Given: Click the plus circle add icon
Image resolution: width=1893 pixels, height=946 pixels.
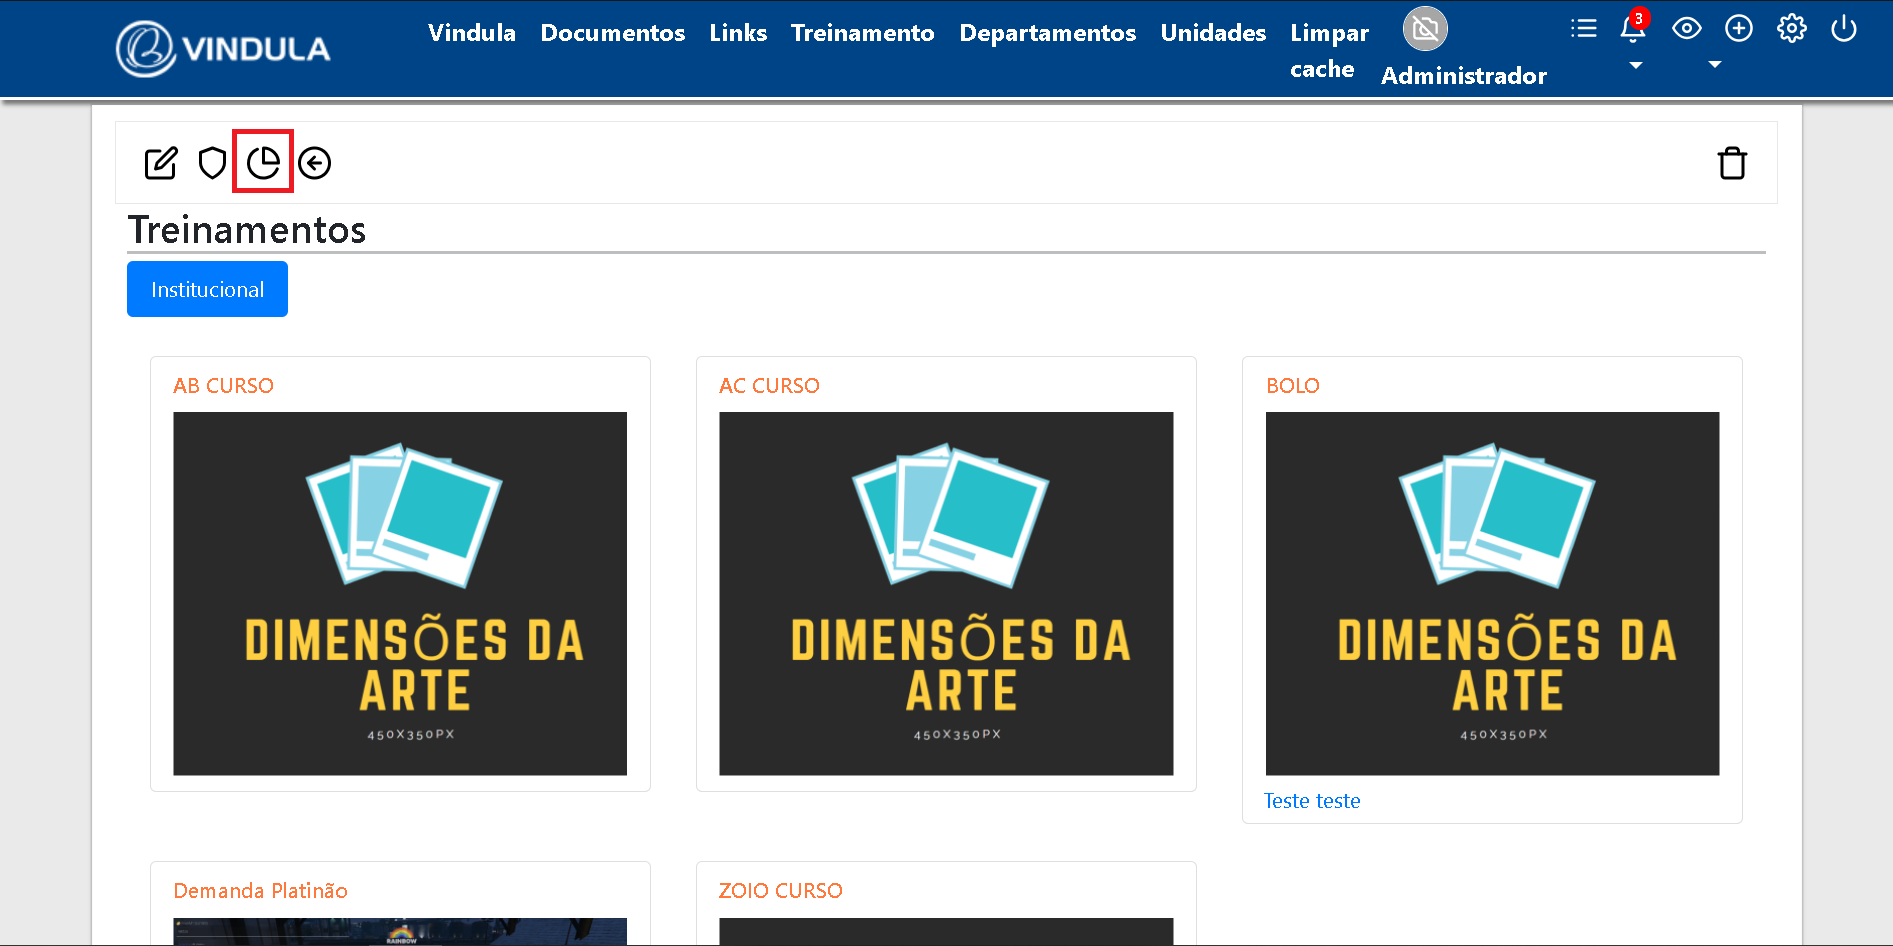Looking at the screenshot, I should coord(1738,29).
